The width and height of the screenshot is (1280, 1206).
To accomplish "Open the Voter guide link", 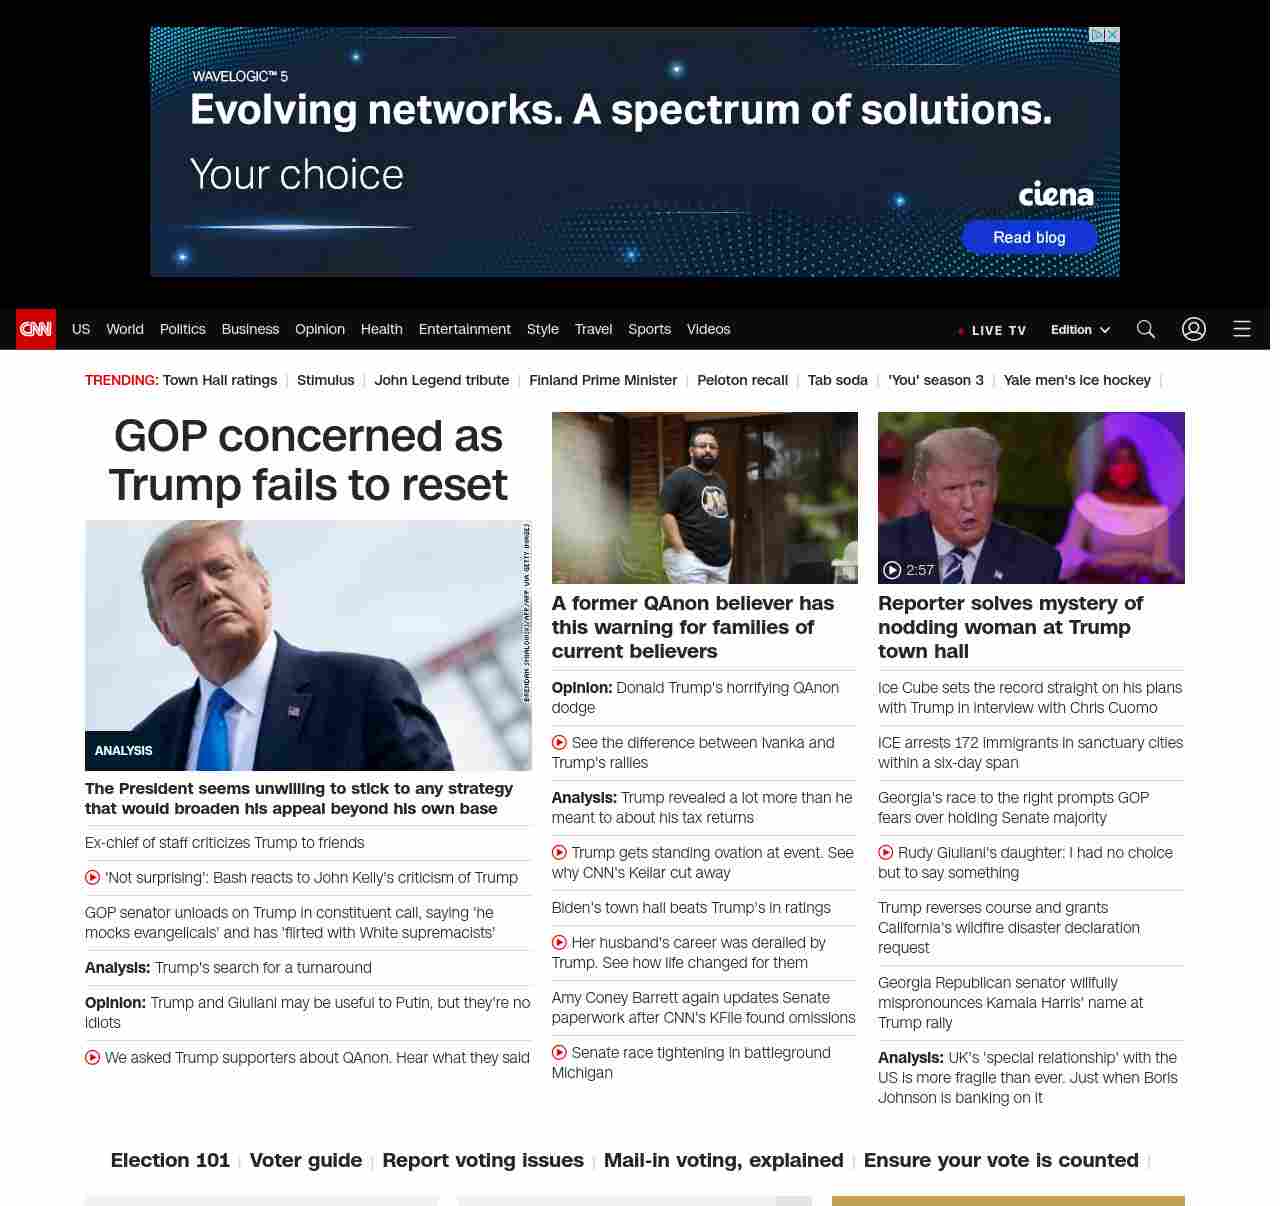I will 306,1160.
